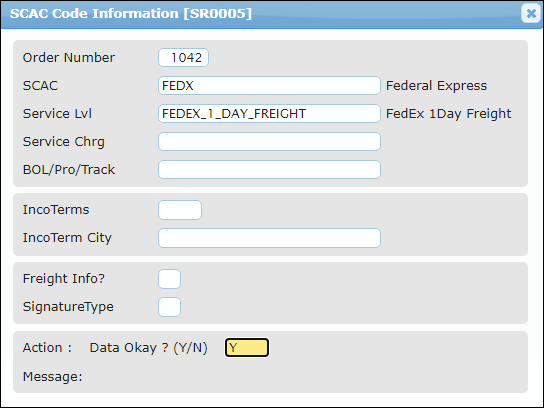Click the SignatureType box
Image resolution: width=544 pixels, height=408 pixels.
pyautogui.click(x=169, y=307)
